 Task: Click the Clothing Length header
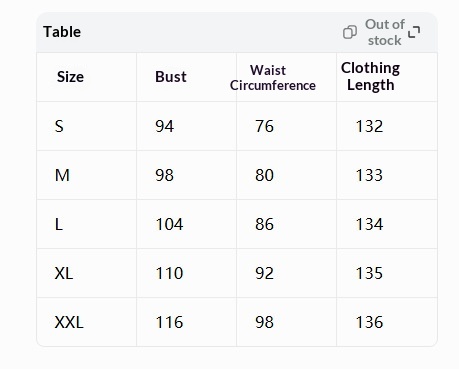coord(370,77)
